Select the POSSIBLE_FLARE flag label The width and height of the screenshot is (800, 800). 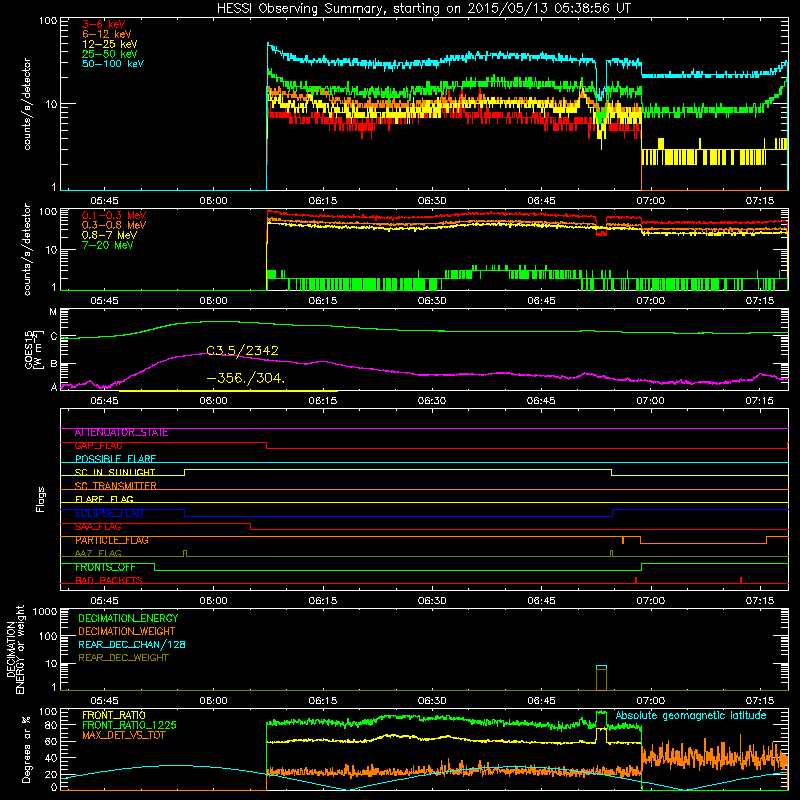click(x=115, y=459)
